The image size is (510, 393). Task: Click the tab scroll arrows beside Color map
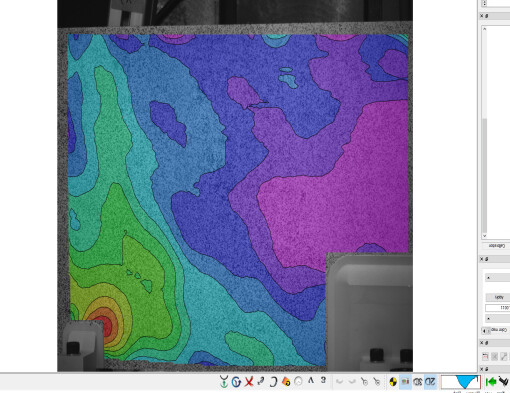(486, 331)
